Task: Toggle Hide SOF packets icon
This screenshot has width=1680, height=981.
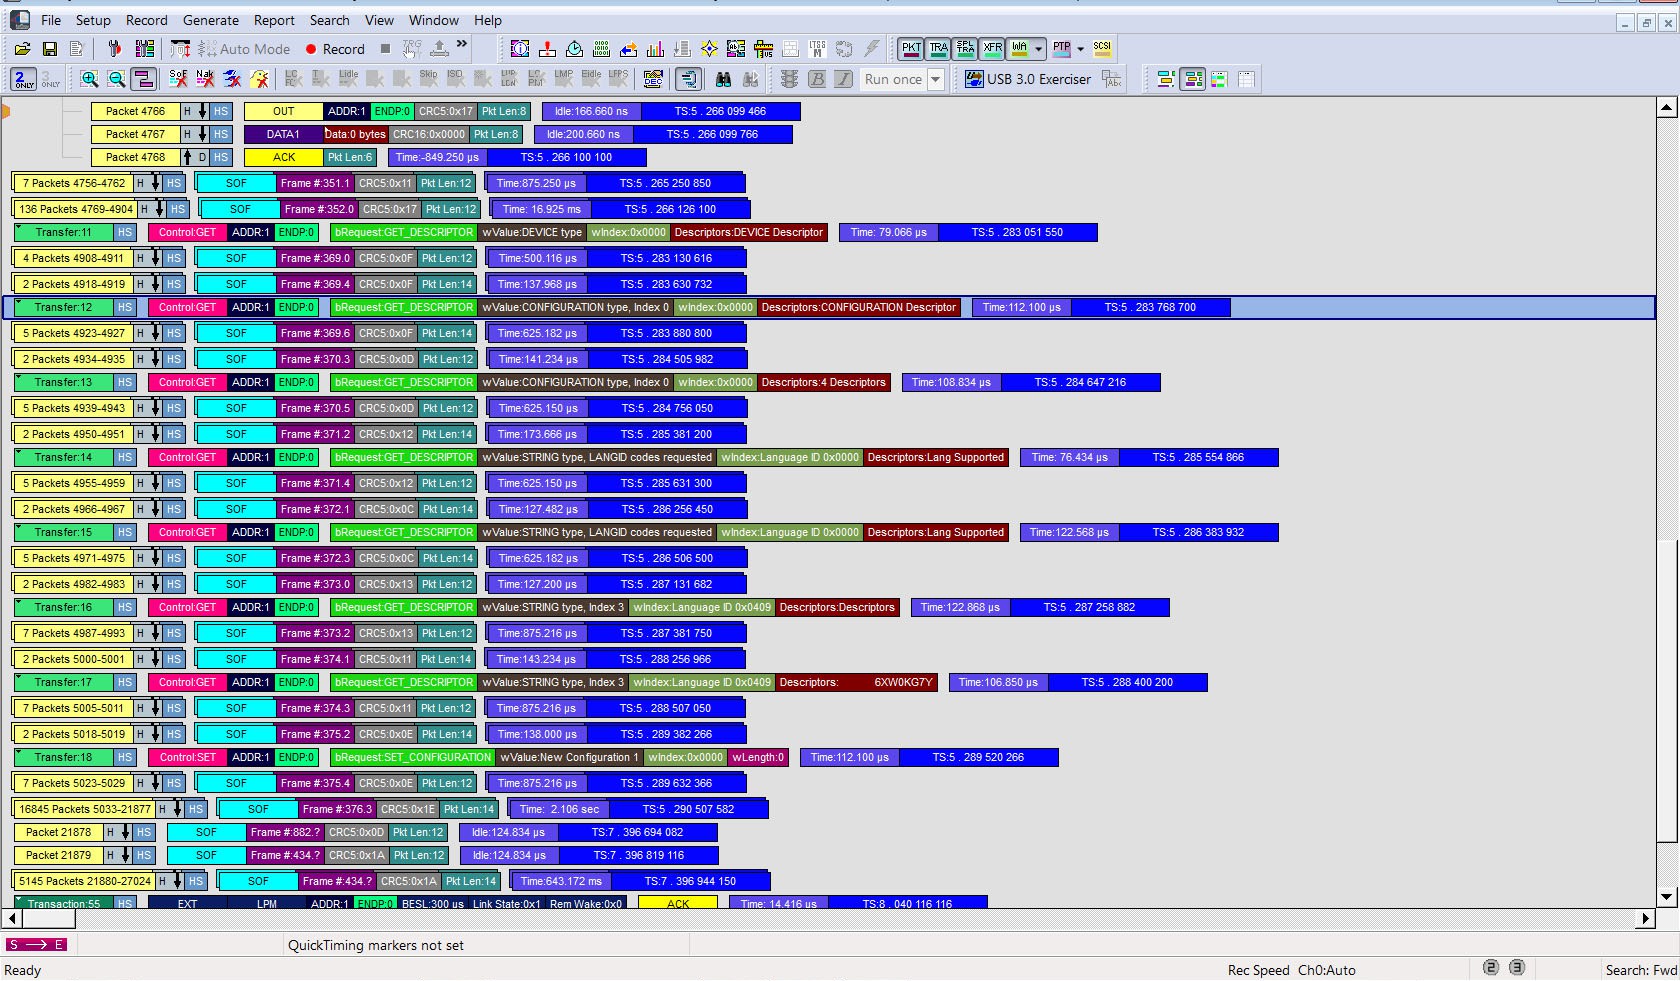Action: tap(178, 79)
